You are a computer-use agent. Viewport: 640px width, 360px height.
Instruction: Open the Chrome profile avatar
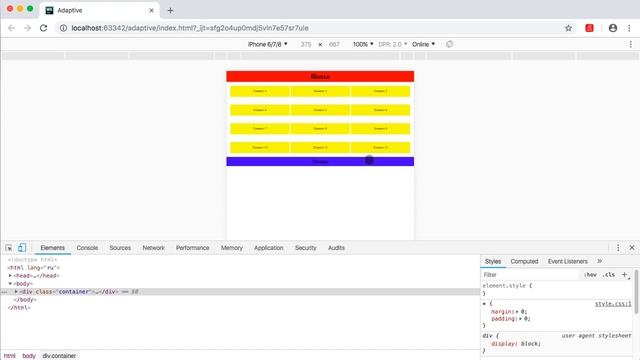[613, 28]
